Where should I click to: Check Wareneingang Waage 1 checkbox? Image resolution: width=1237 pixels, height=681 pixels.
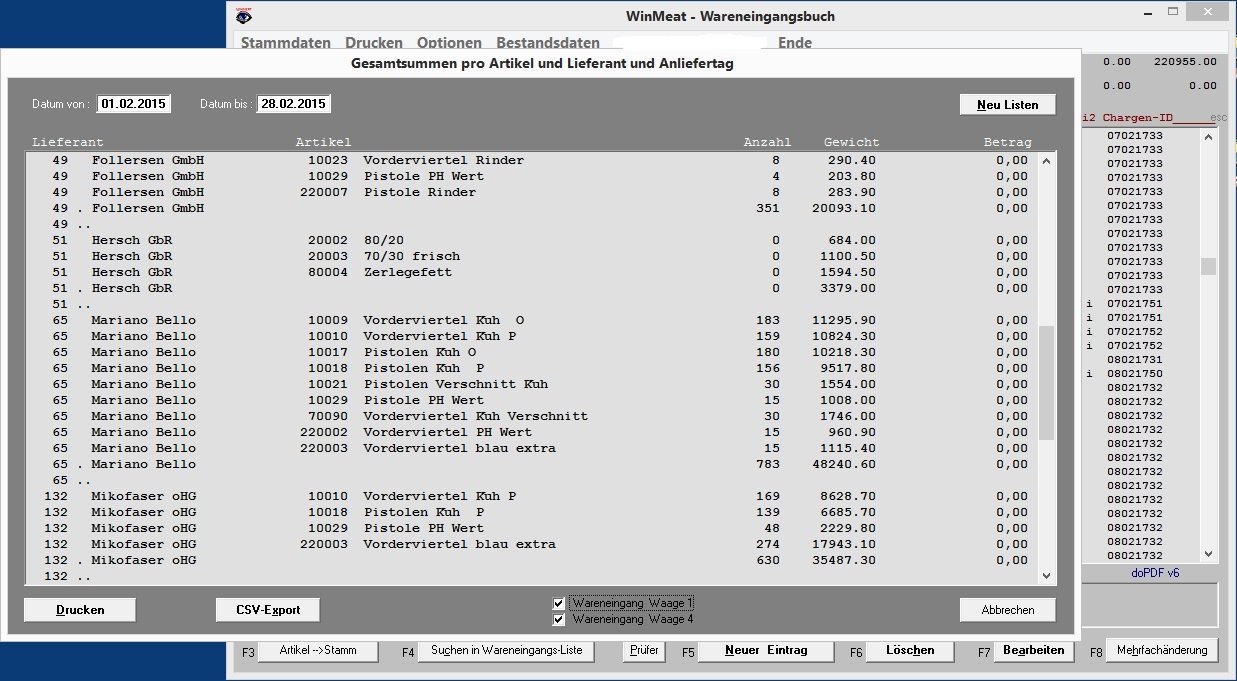tap(559, 604)
